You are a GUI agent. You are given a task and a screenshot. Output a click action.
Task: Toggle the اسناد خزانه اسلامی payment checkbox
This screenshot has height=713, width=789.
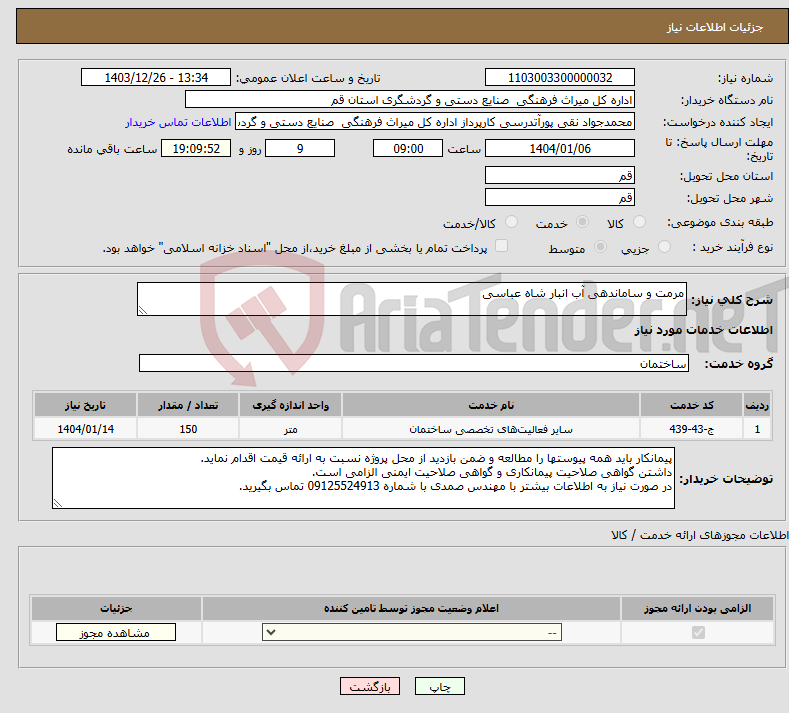click(501, 246)
